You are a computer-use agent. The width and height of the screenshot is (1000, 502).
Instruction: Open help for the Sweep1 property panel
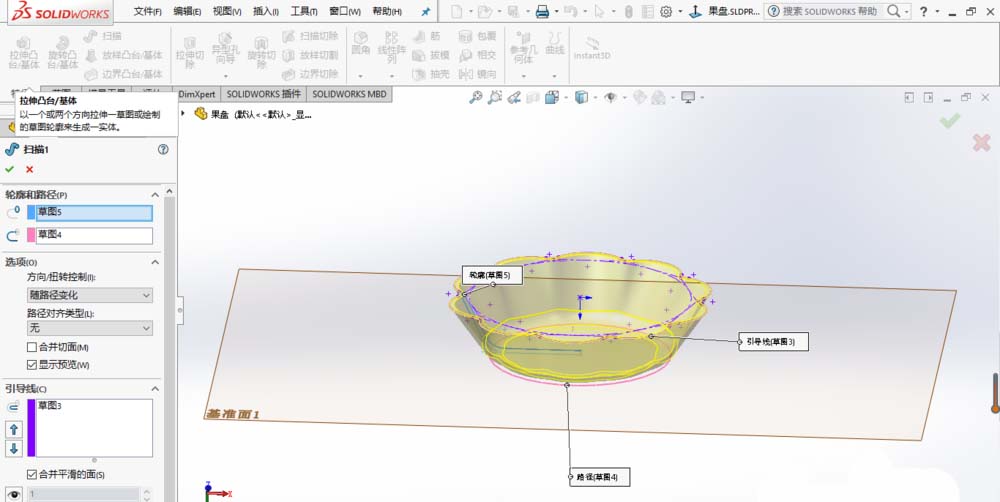pyautogui.click(x=163, y=149)
